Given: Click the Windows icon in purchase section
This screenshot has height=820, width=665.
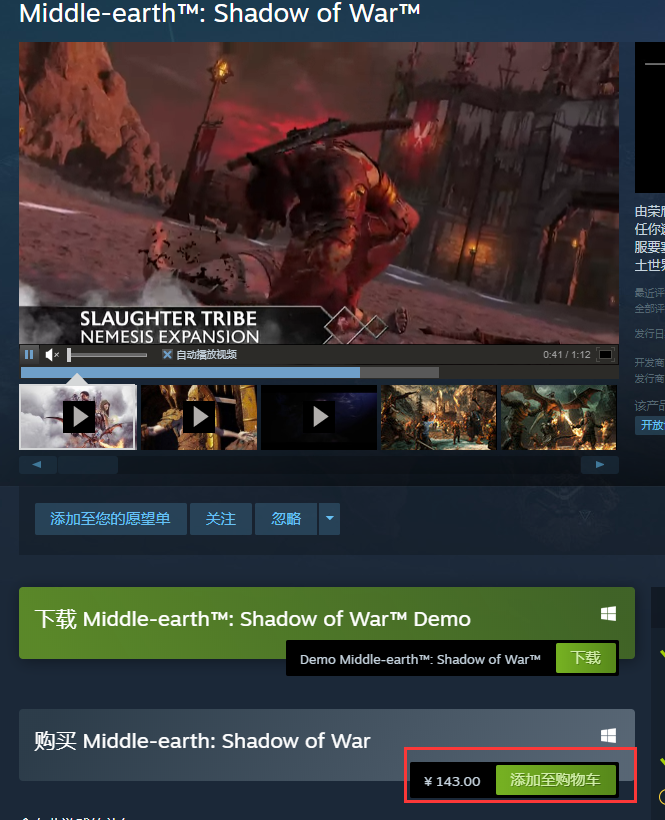Looking at the screenshot, I should pos(608,736).
